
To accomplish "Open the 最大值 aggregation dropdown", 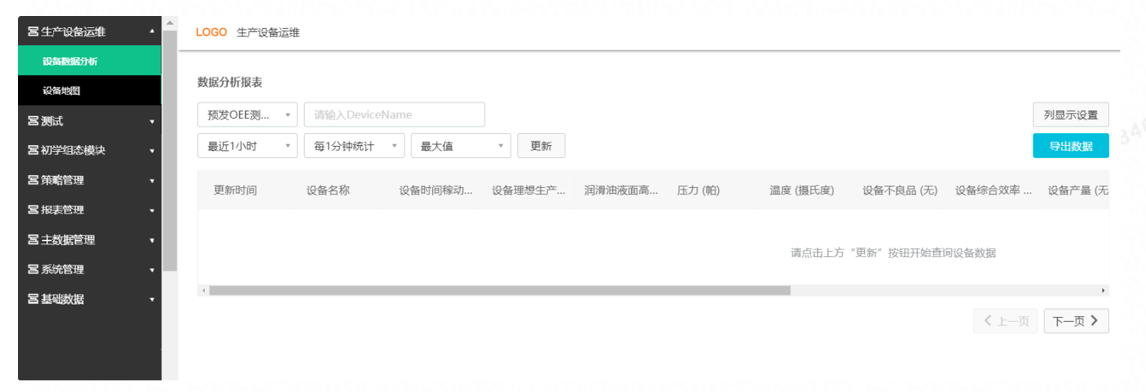I will tap(461, 146).
